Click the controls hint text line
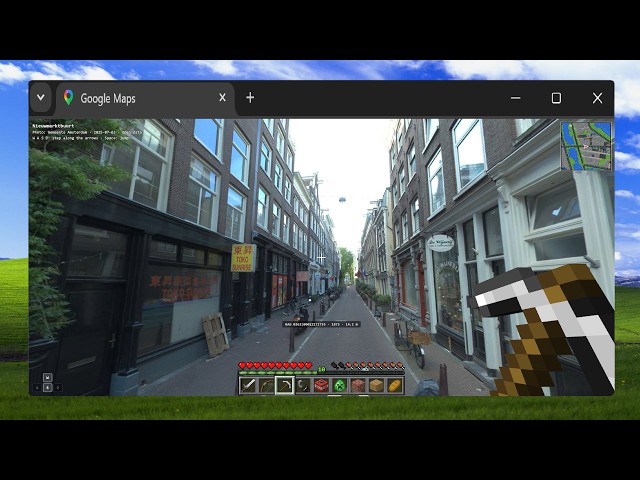 tap(80, 138)
